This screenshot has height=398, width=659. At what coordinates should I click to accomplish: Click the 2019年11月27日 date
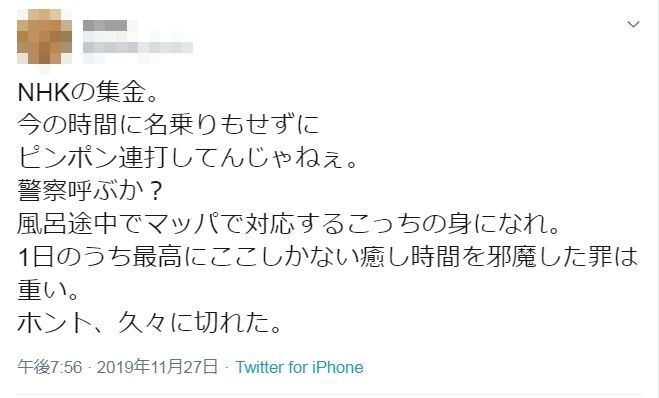tap(157, 367)
